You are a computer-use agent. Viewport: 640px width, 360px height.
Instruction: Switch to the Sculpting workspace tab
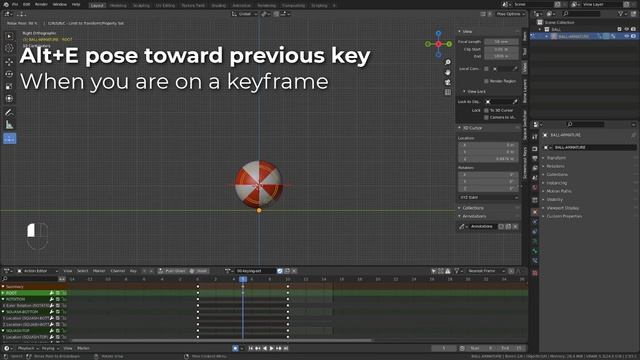(x=141, y=5)
